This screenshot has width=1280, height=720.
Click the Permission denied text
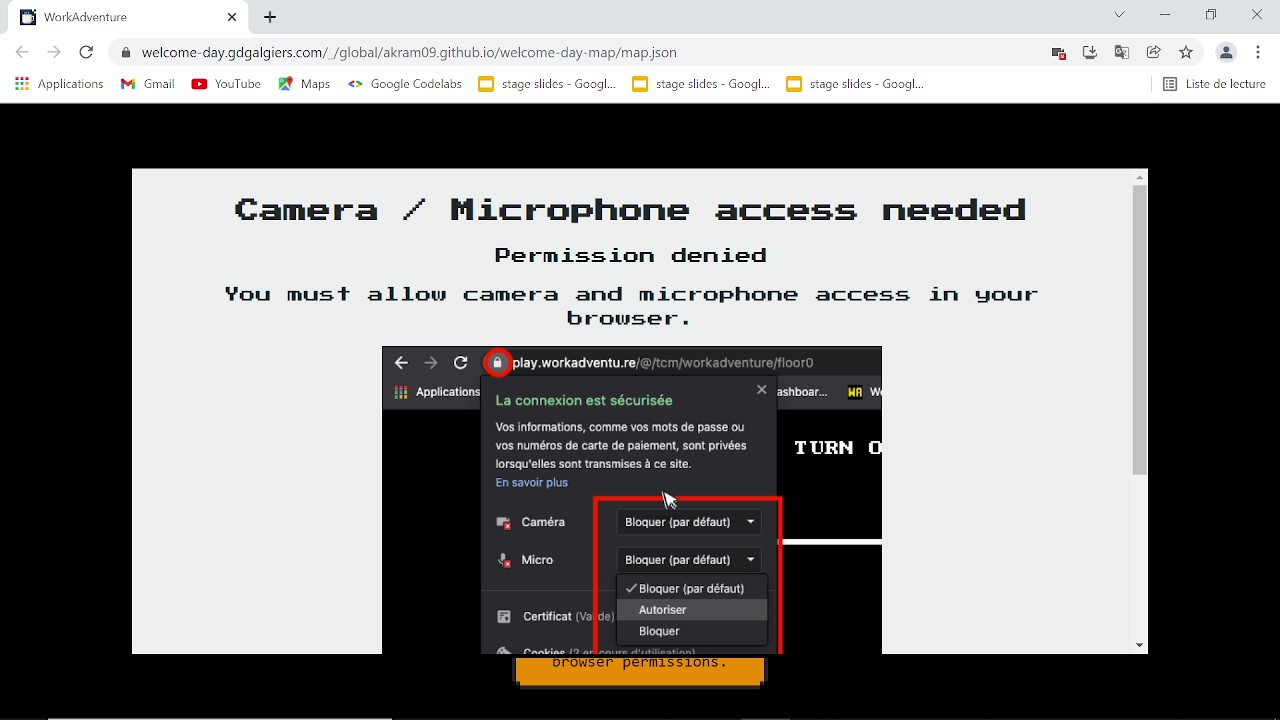pos(630,255)
